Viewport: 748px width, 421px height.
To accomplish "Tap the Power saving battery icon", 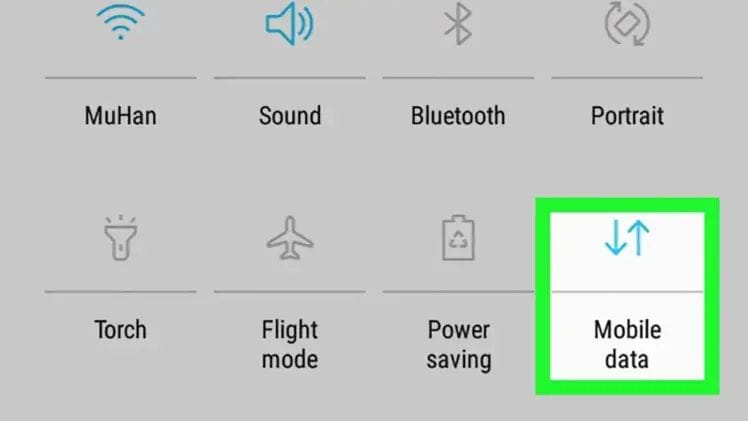I will pos(458,237).
